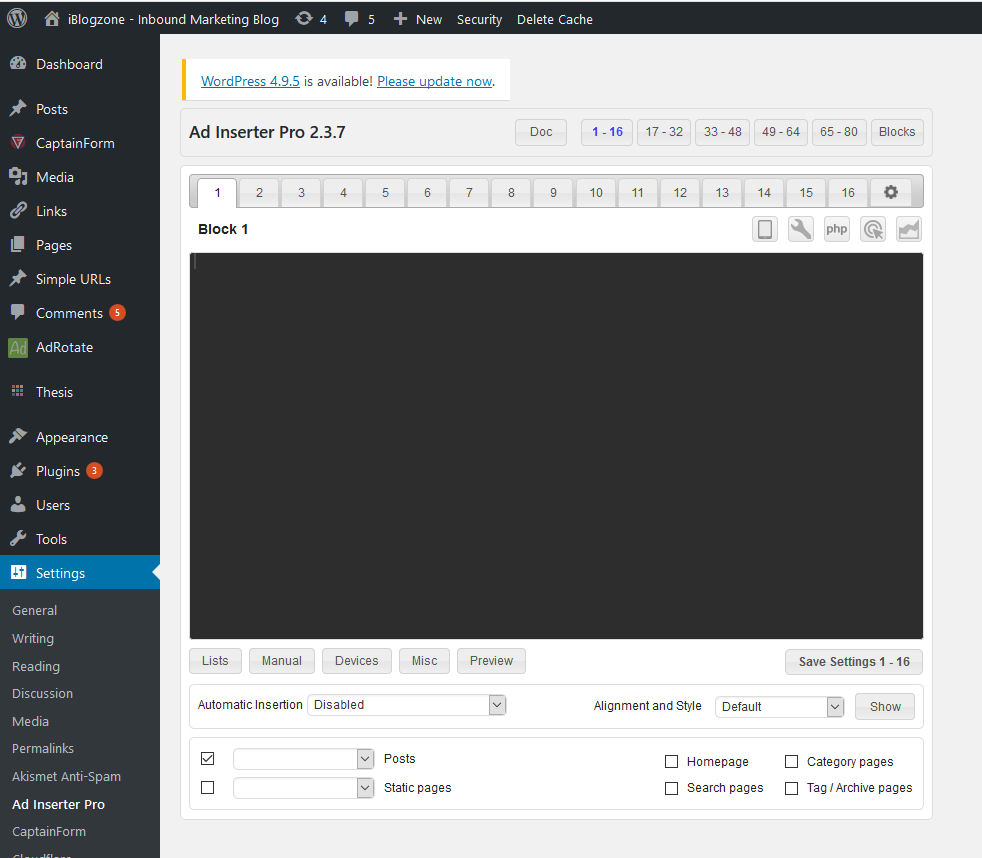Follow the Please update now link
982x858 pixels.
pos(435,81)
